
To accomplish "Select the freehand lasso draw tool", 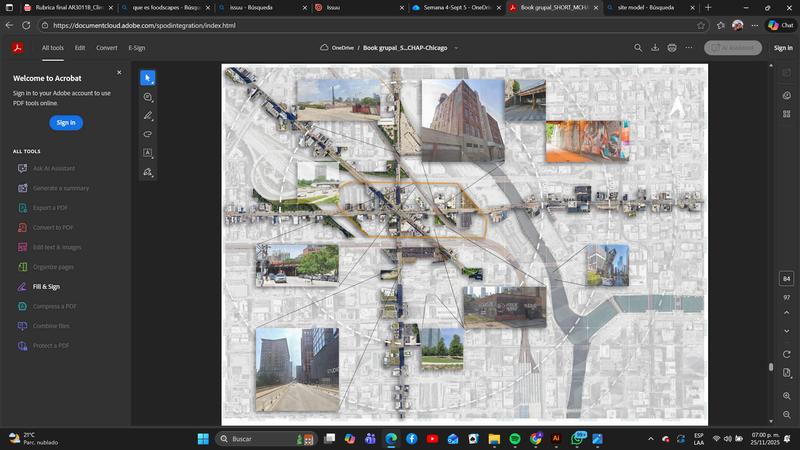I will coord(148,134).
